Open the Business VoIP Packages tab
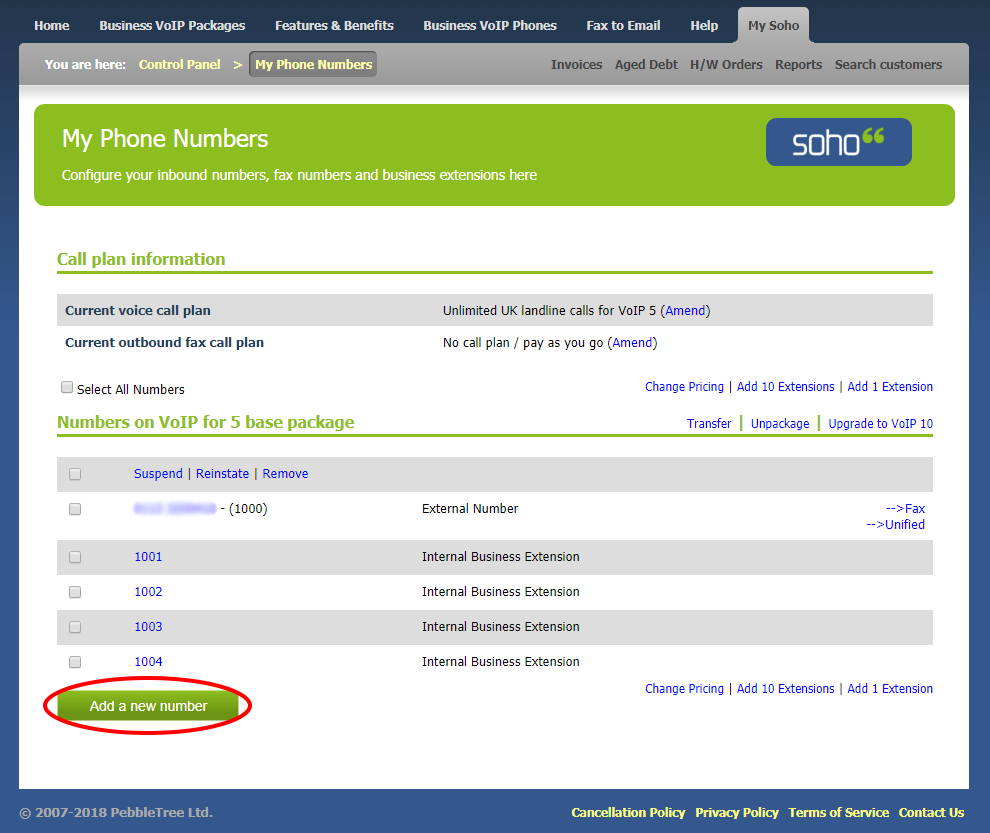 click(x=172, y=25)
